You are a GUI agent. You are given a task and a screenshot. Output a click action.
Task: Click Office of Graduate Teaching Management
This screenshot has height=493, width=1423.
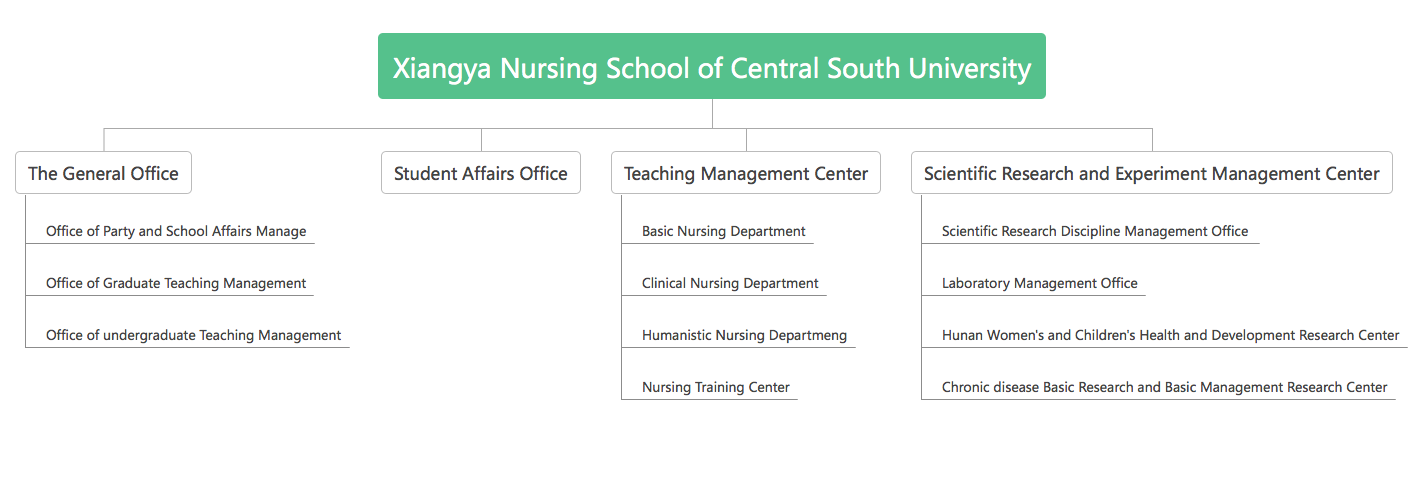pyautogui.click(x=176, y=283)
